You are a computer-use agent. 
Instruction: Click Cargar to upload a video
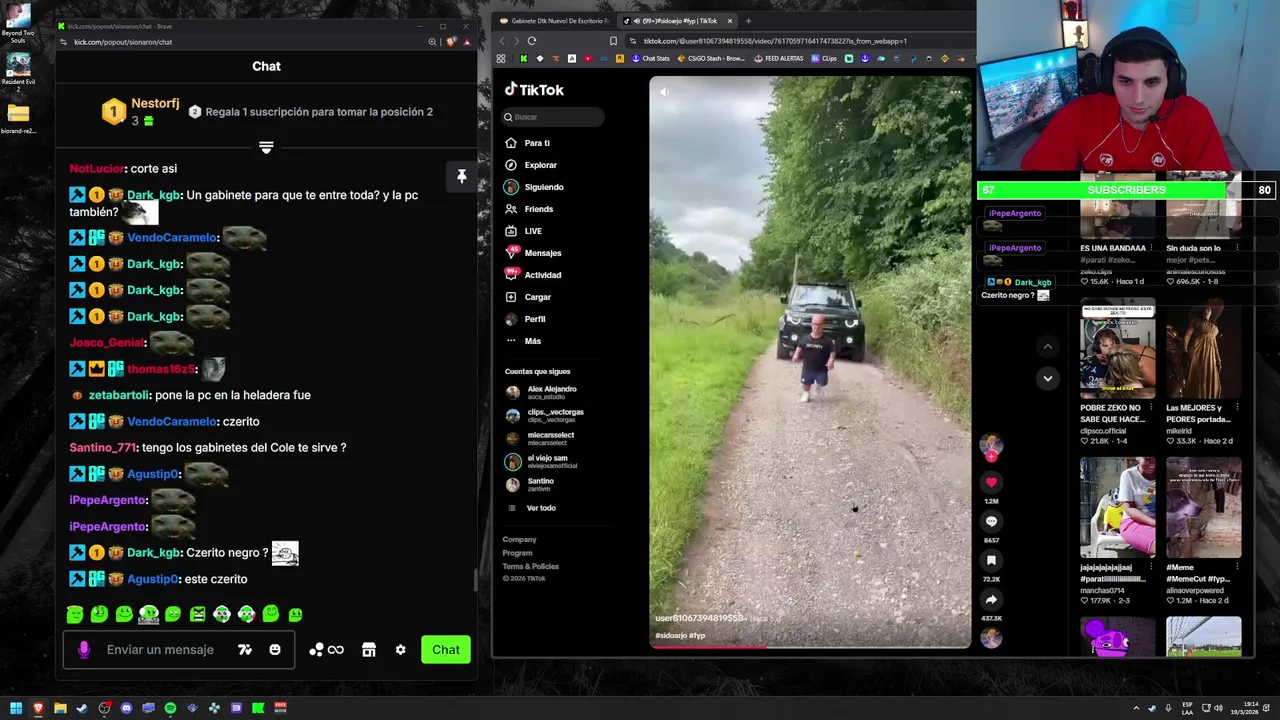(528, 297)
